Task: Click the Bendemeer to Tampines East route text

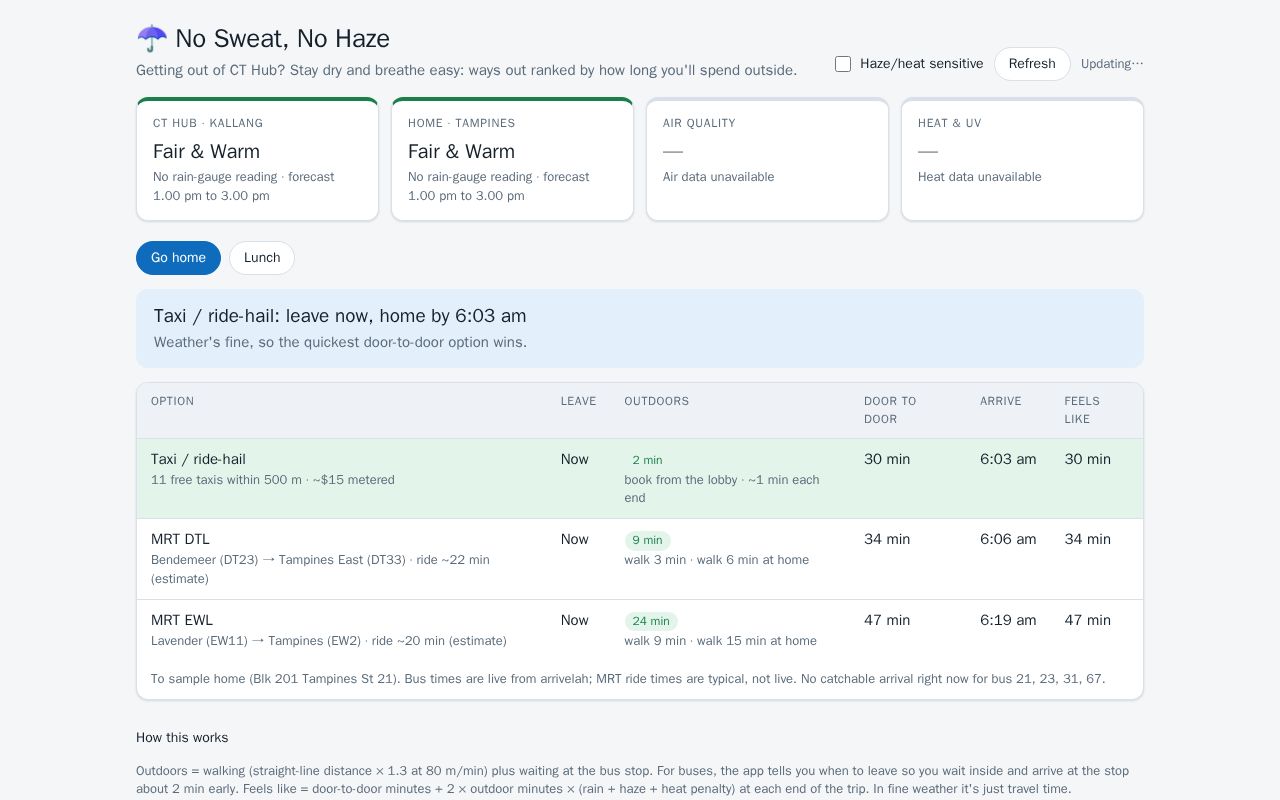Action: [320, 569]
